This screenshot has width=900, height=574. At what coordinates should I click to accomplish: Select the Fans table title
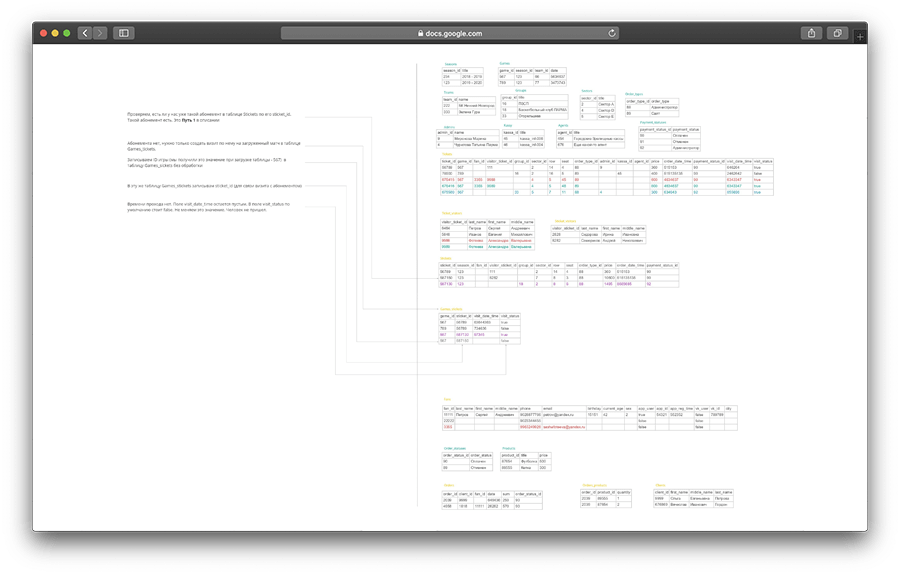[x=447, y=399]
